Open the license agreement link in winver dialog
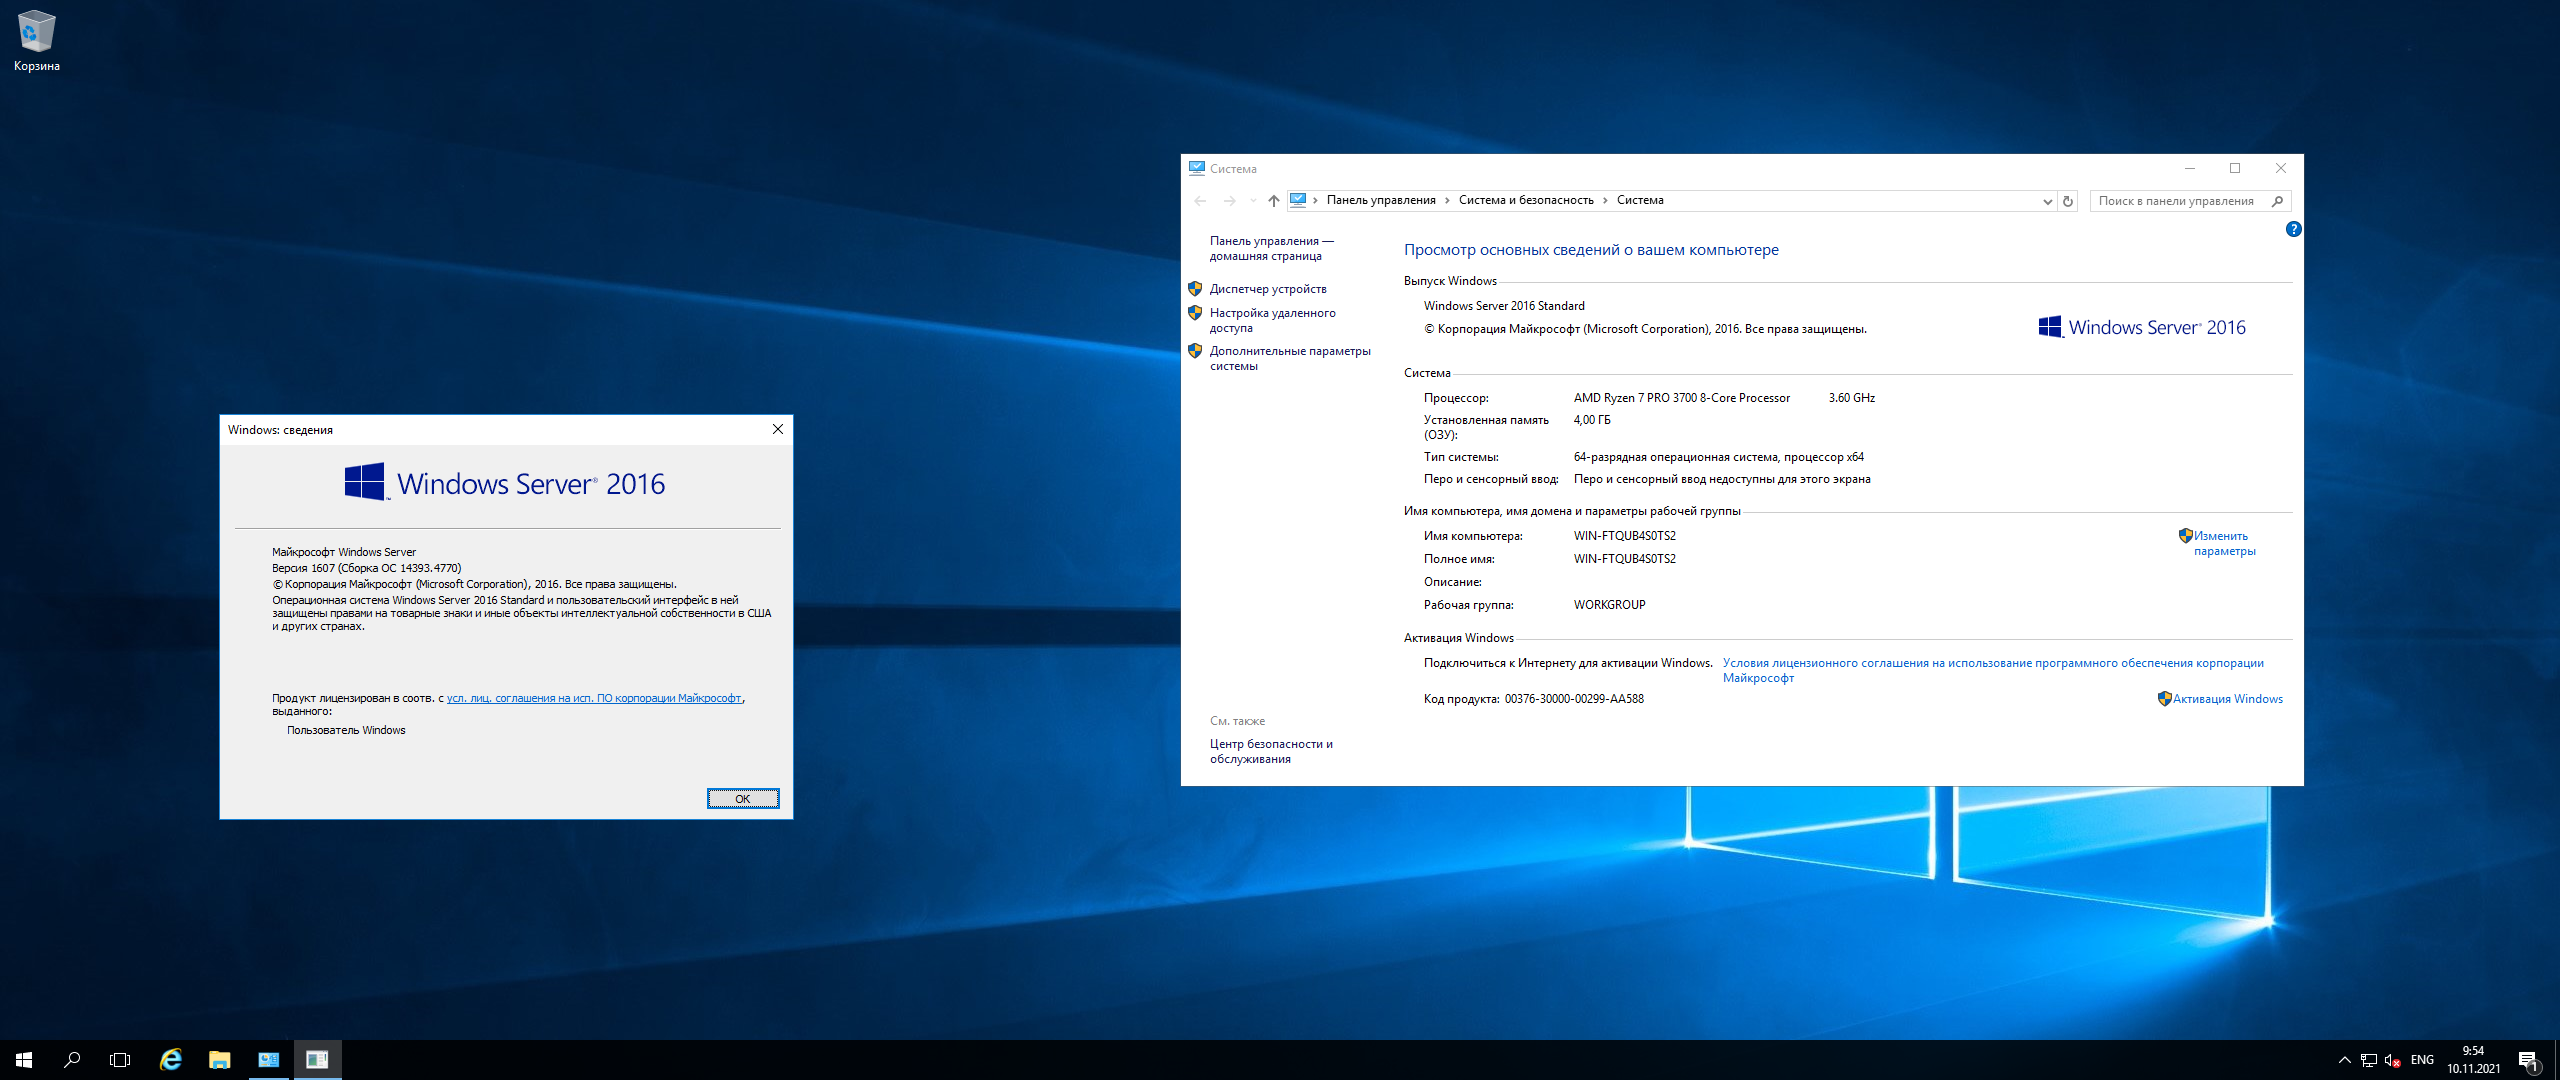2560x1080 pixels. point(594,698)
